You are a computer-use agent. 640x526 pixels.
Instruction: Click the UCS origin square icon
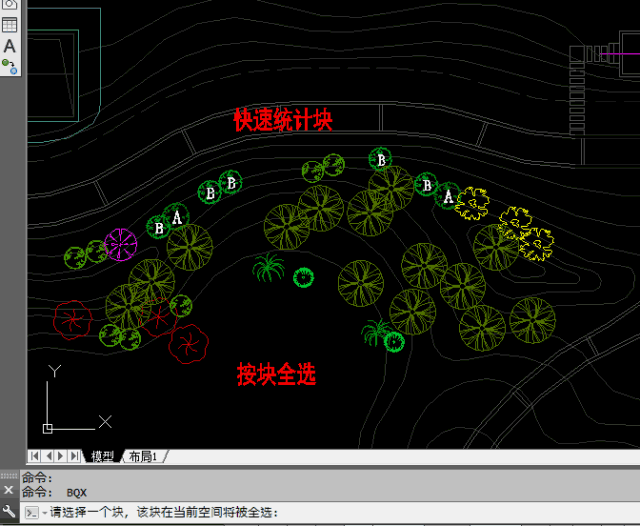click(x=47, y=429)
